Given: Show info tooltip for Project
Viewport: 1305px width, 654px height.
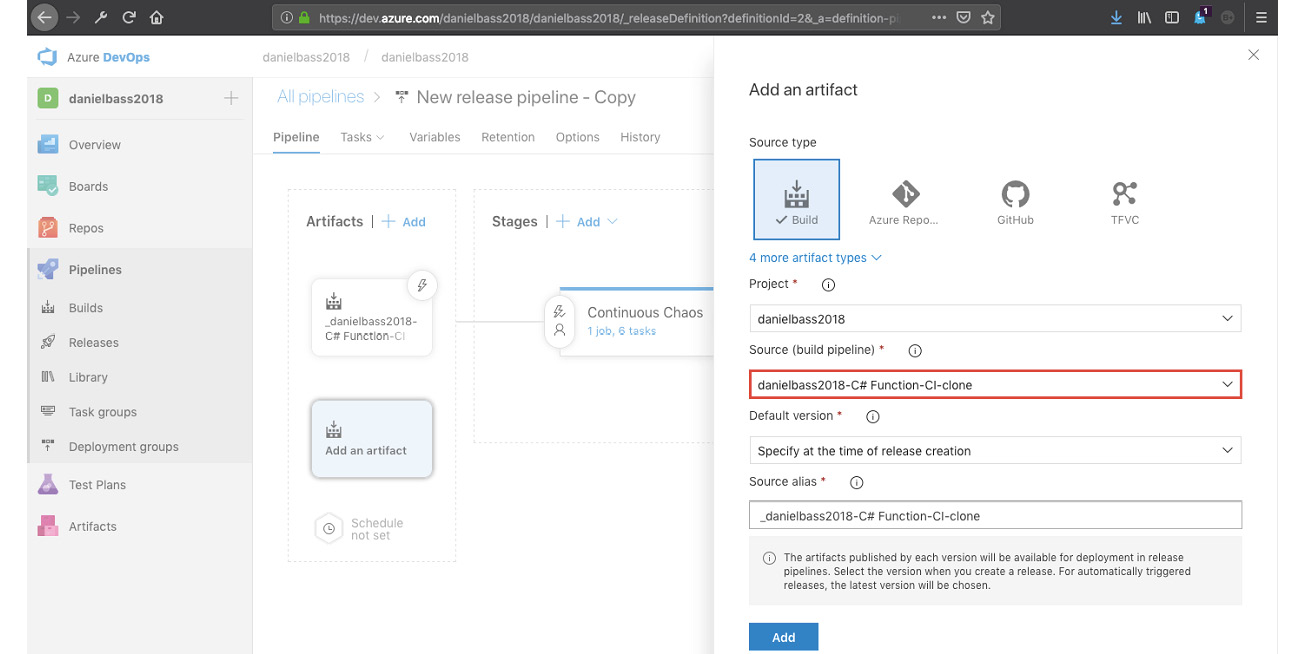Looking at the screenshot, I should 828,285.
